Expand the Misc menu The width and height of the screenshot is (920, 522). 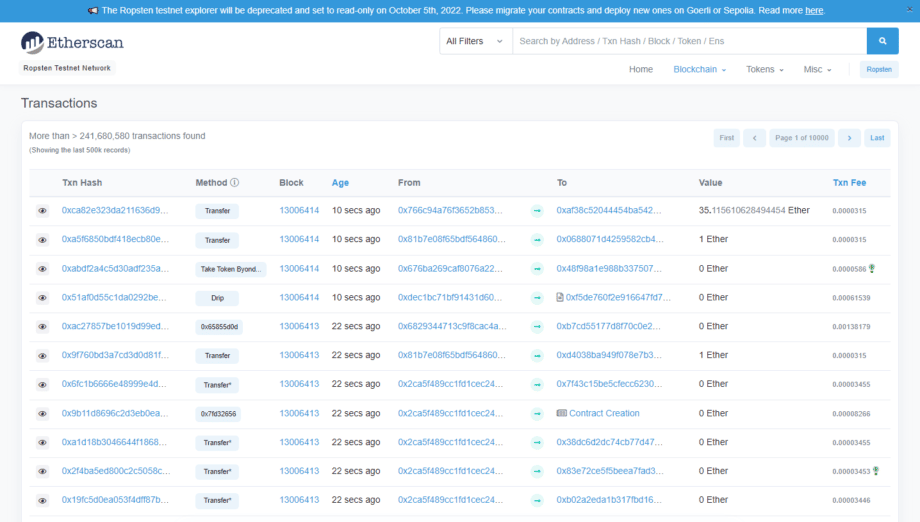[x=817, y=69]
